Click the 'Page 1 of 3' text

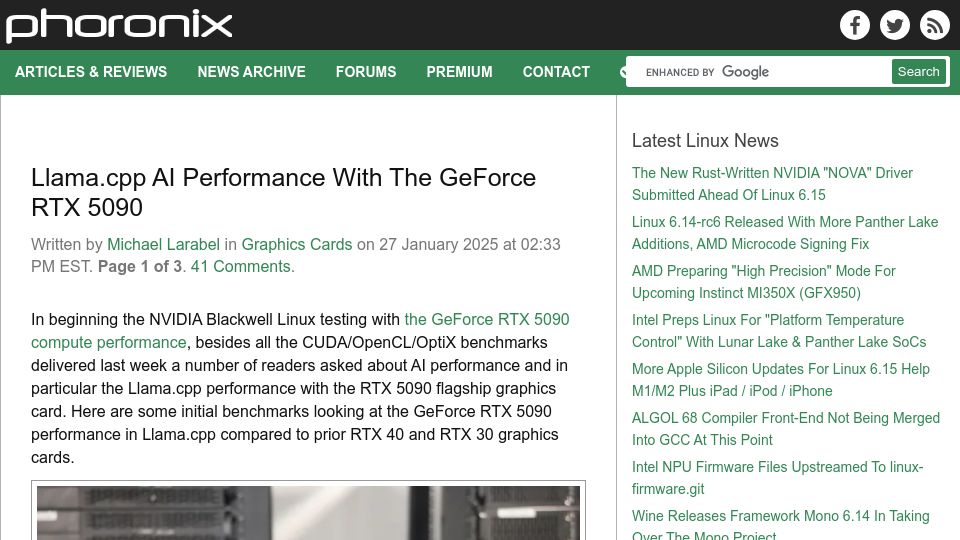[140, 266]
